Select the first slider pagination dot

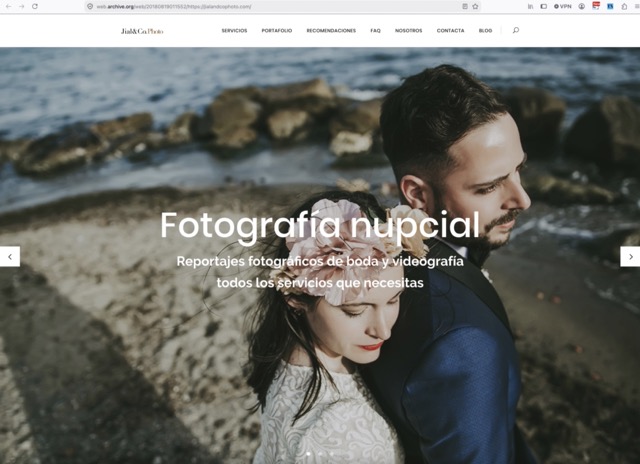click(309, 454)
